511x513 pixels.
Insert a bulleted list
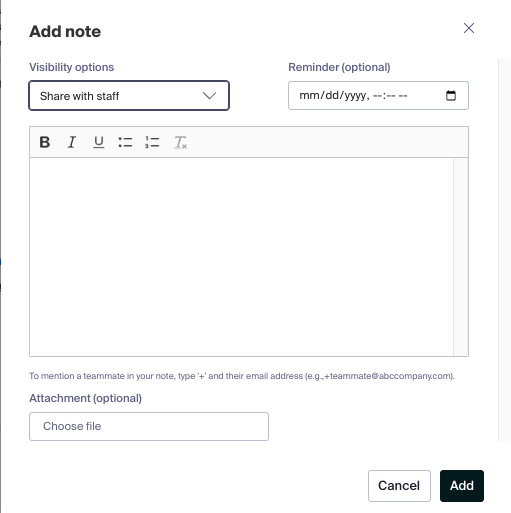pos(125,142)
